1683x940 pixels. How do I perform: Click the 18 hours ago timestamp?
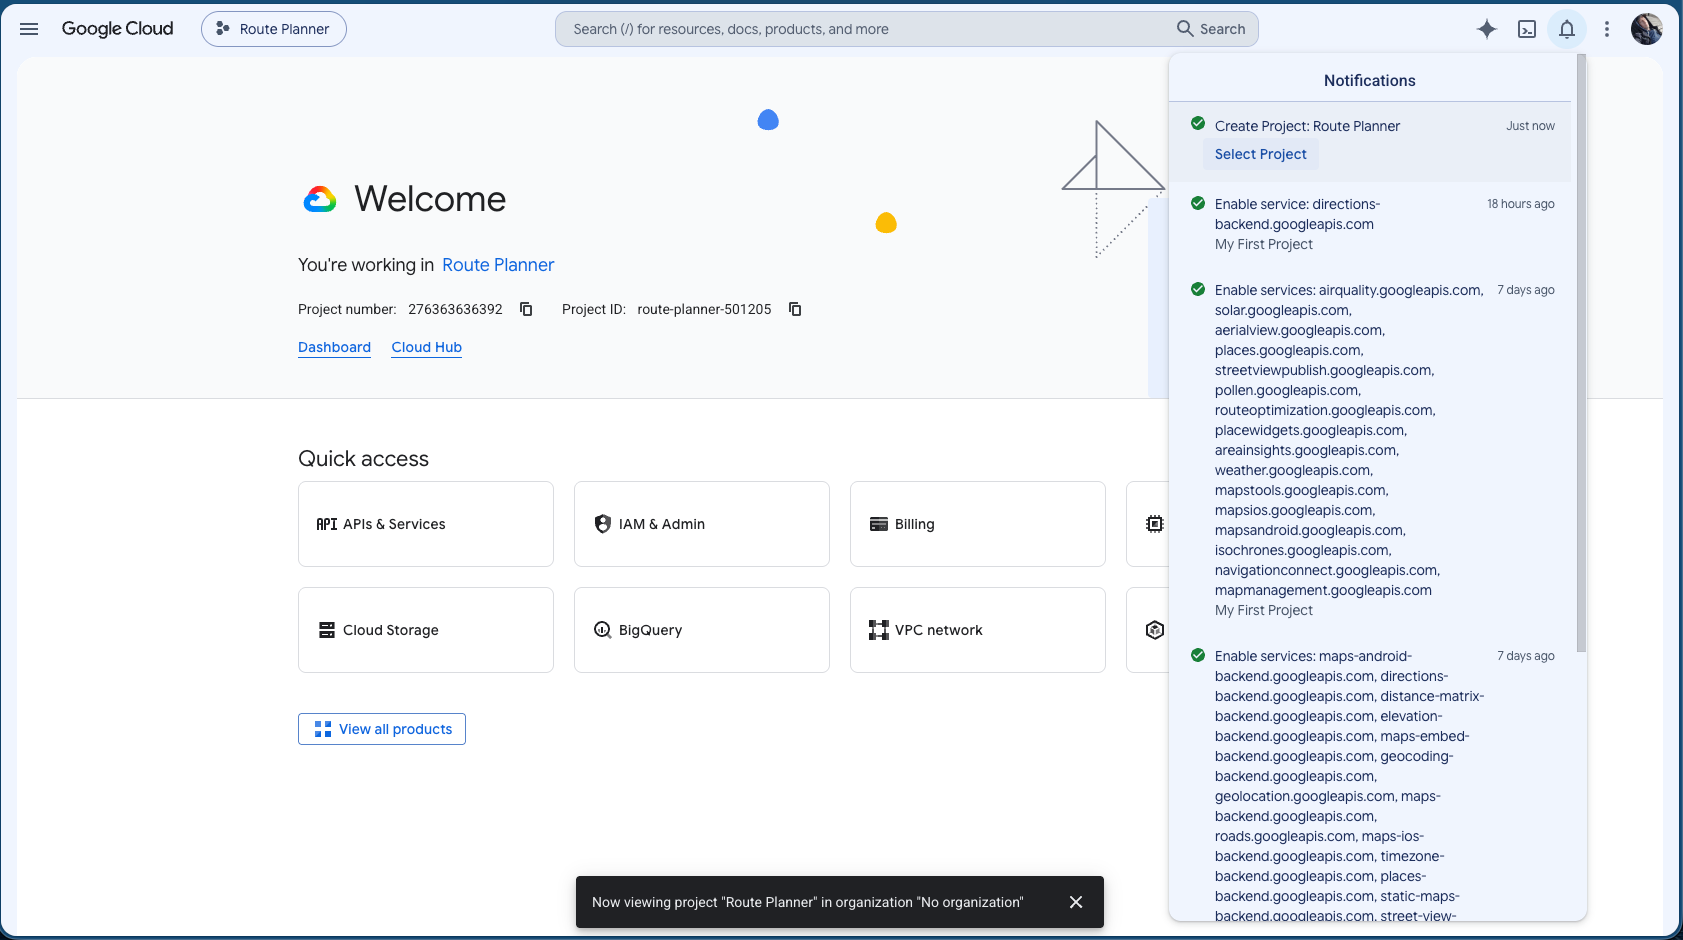click(1520, 204)
